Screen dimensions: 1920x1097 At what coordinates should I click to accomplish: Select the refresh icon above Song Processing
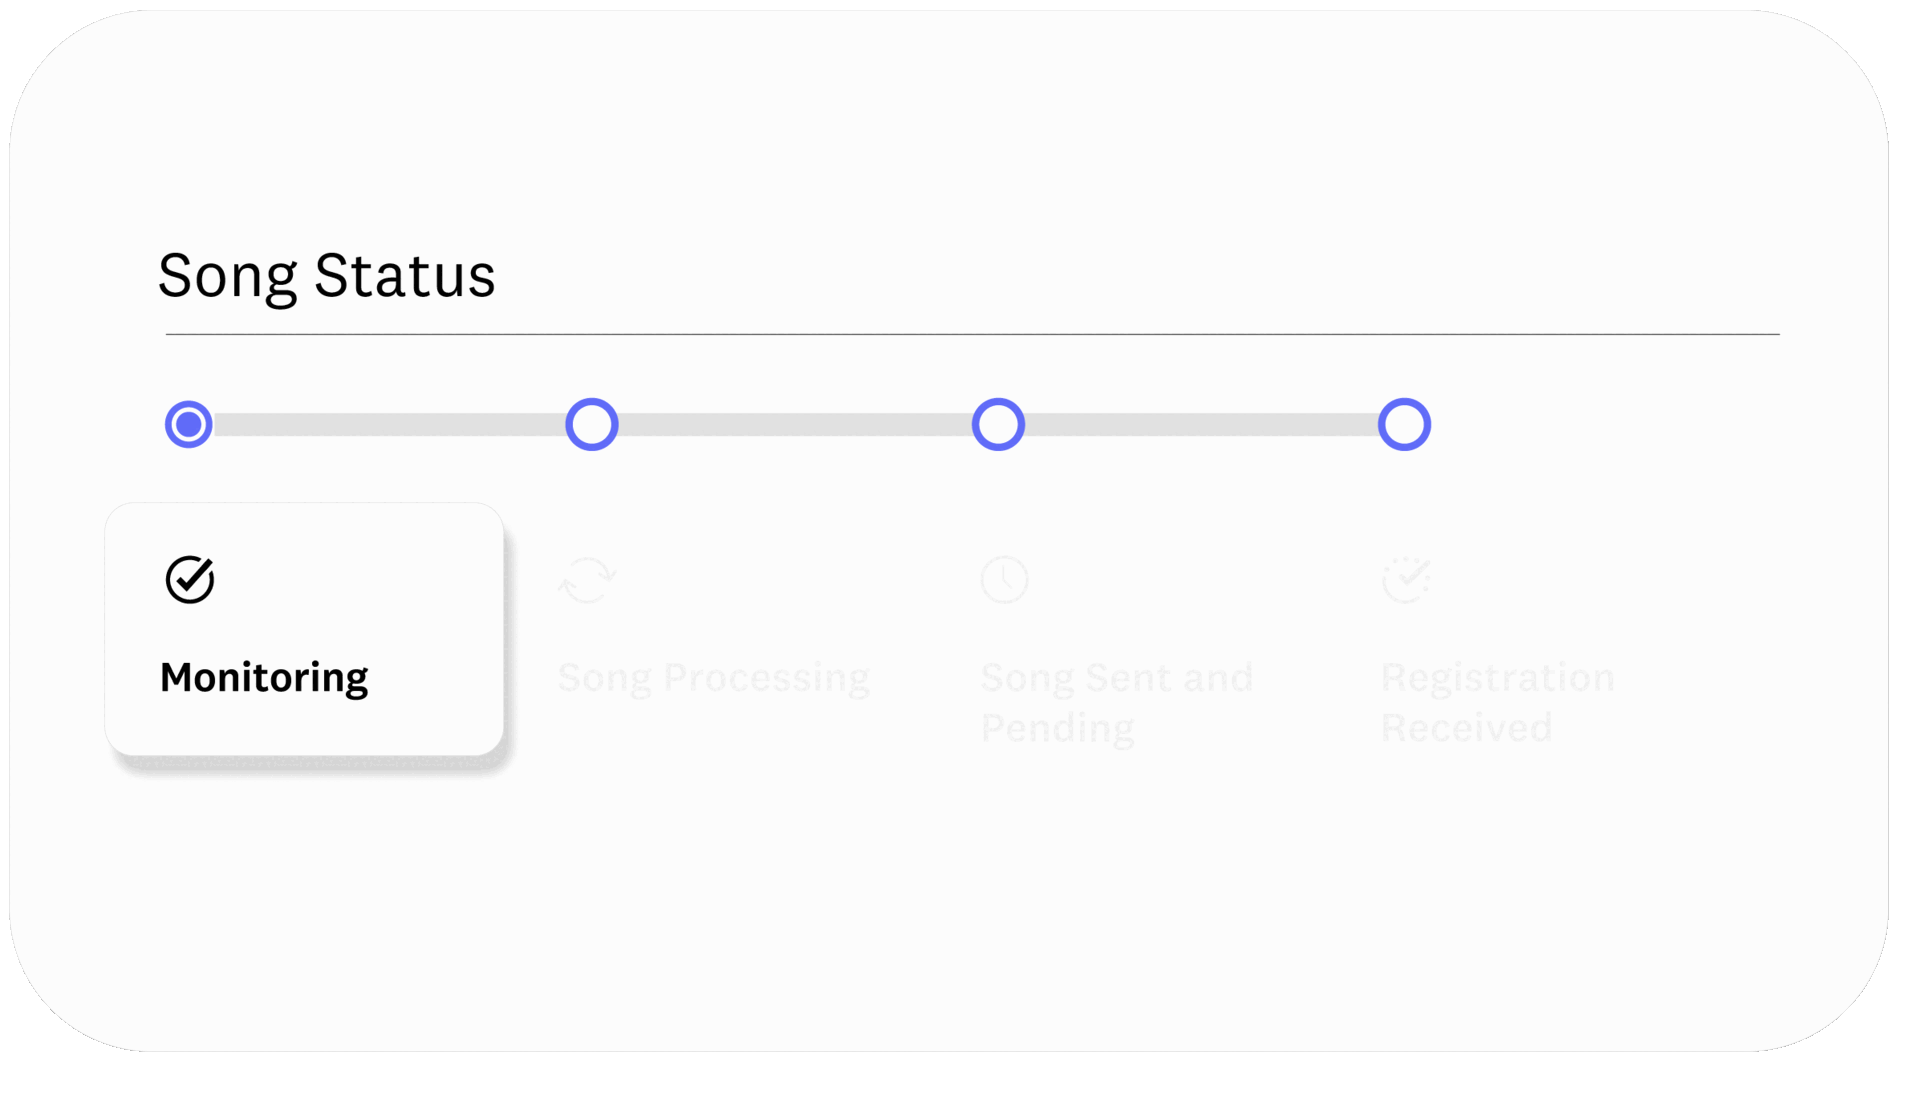point(588,580)
